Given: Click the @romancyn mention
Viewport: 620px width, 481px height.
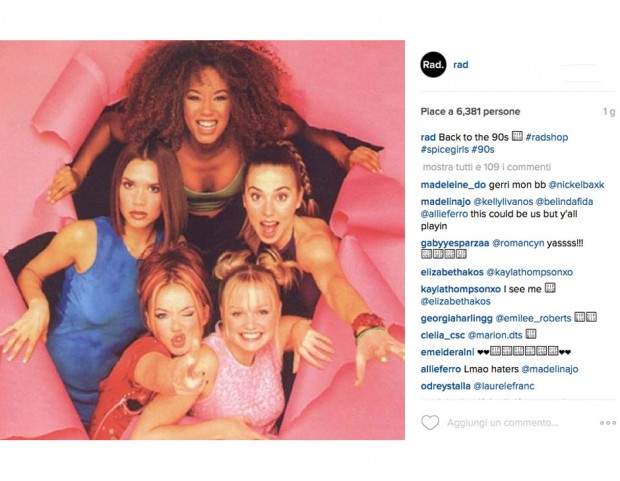Looking at the screenshot, I should [518, 243].
